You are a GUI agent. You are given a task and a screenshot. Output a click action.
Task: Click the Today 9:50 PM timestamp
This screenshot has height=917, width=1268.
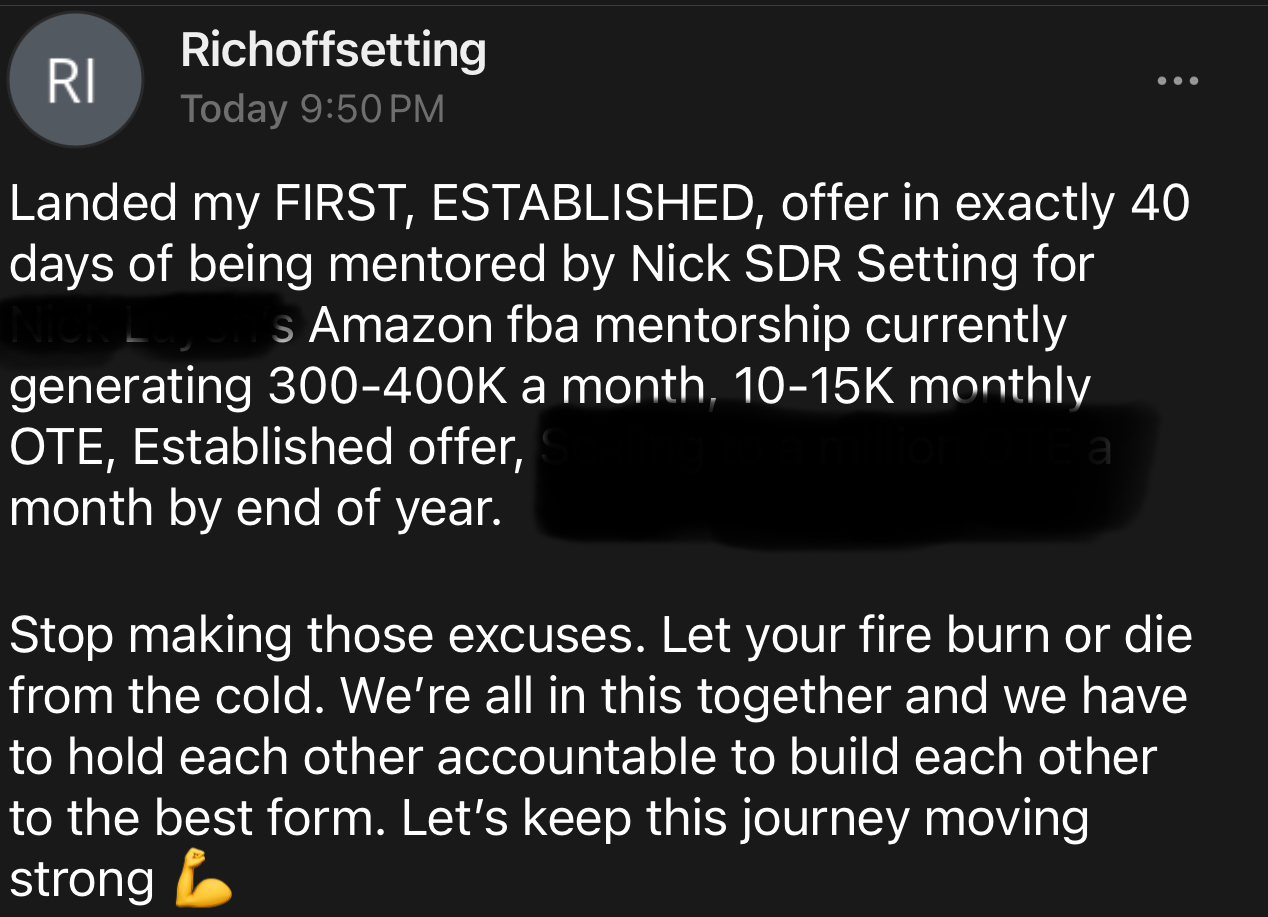coord(312,108)
